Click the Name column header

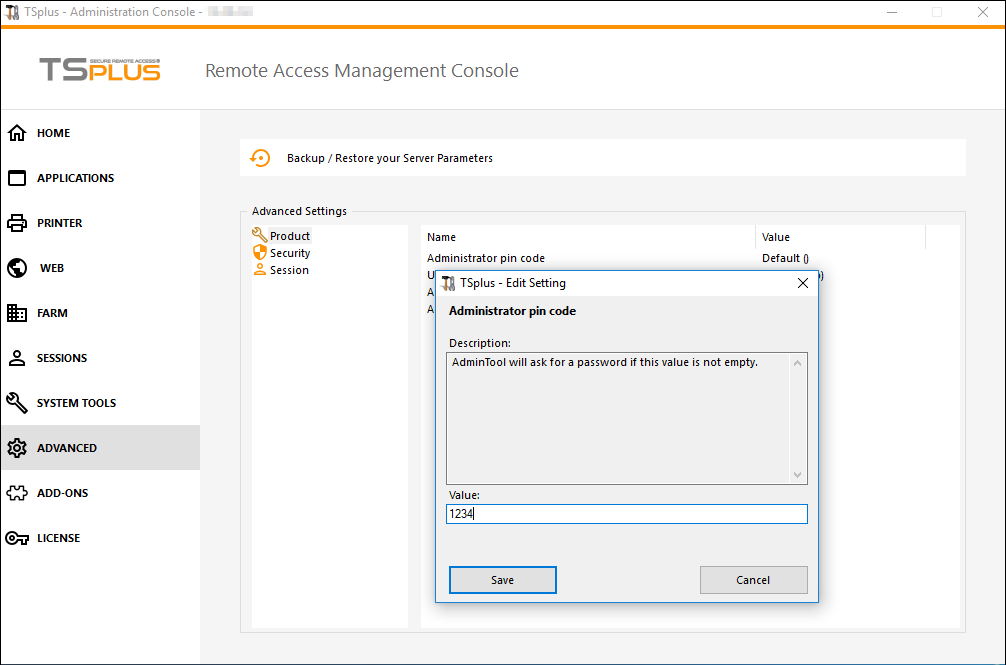pyautogui.click(x=441, y=237)
